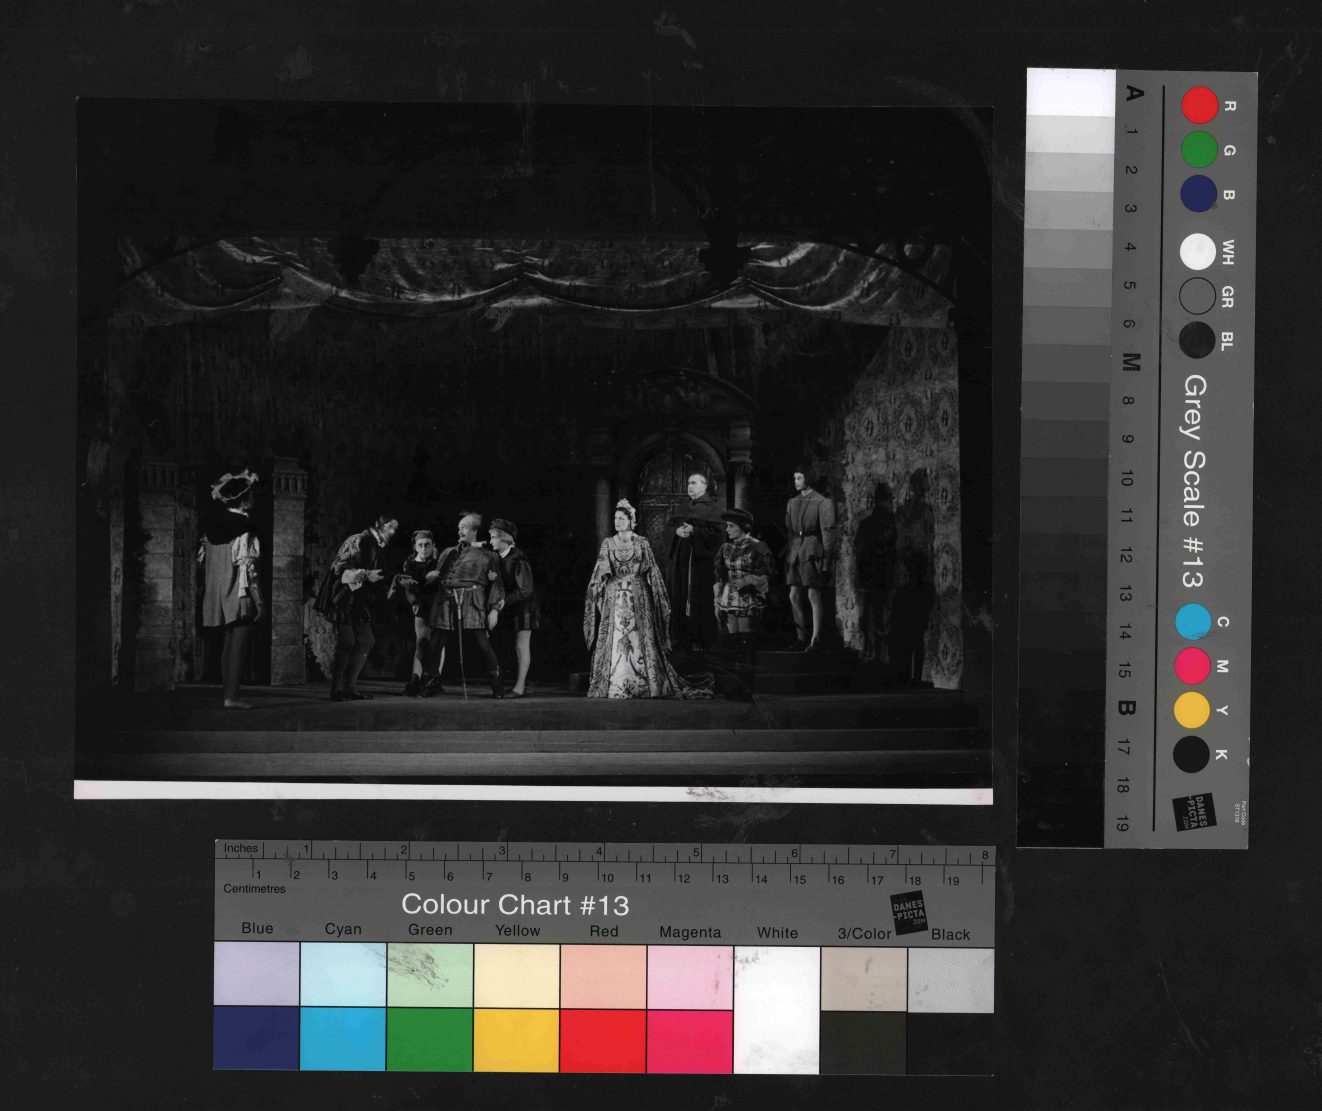
Task: Click the green circle labeled G
Action: [x=1199, y=150]
